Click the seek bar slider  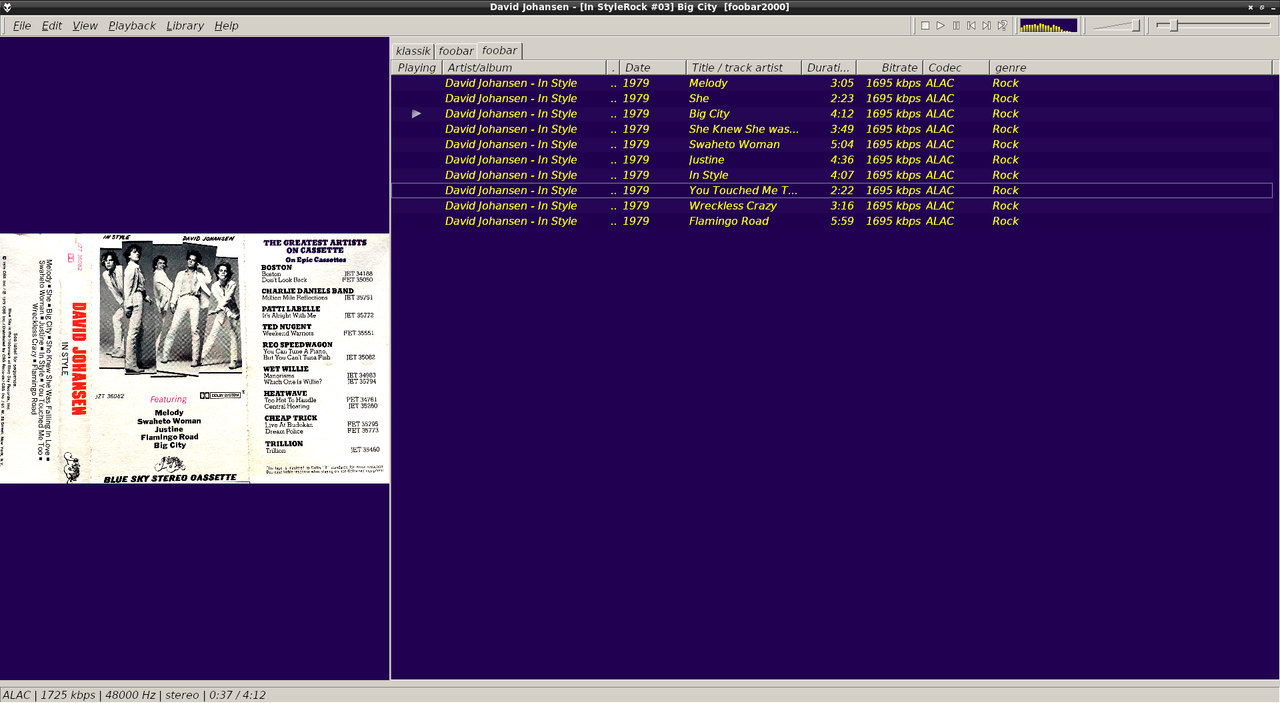coord(1213,25)
